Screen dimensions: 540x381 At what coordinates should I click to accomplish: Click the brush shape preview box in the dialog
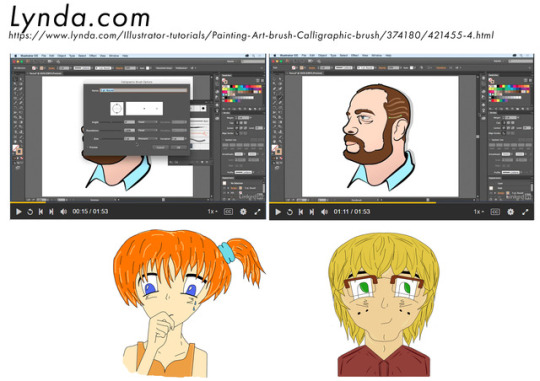pos(144,109)
